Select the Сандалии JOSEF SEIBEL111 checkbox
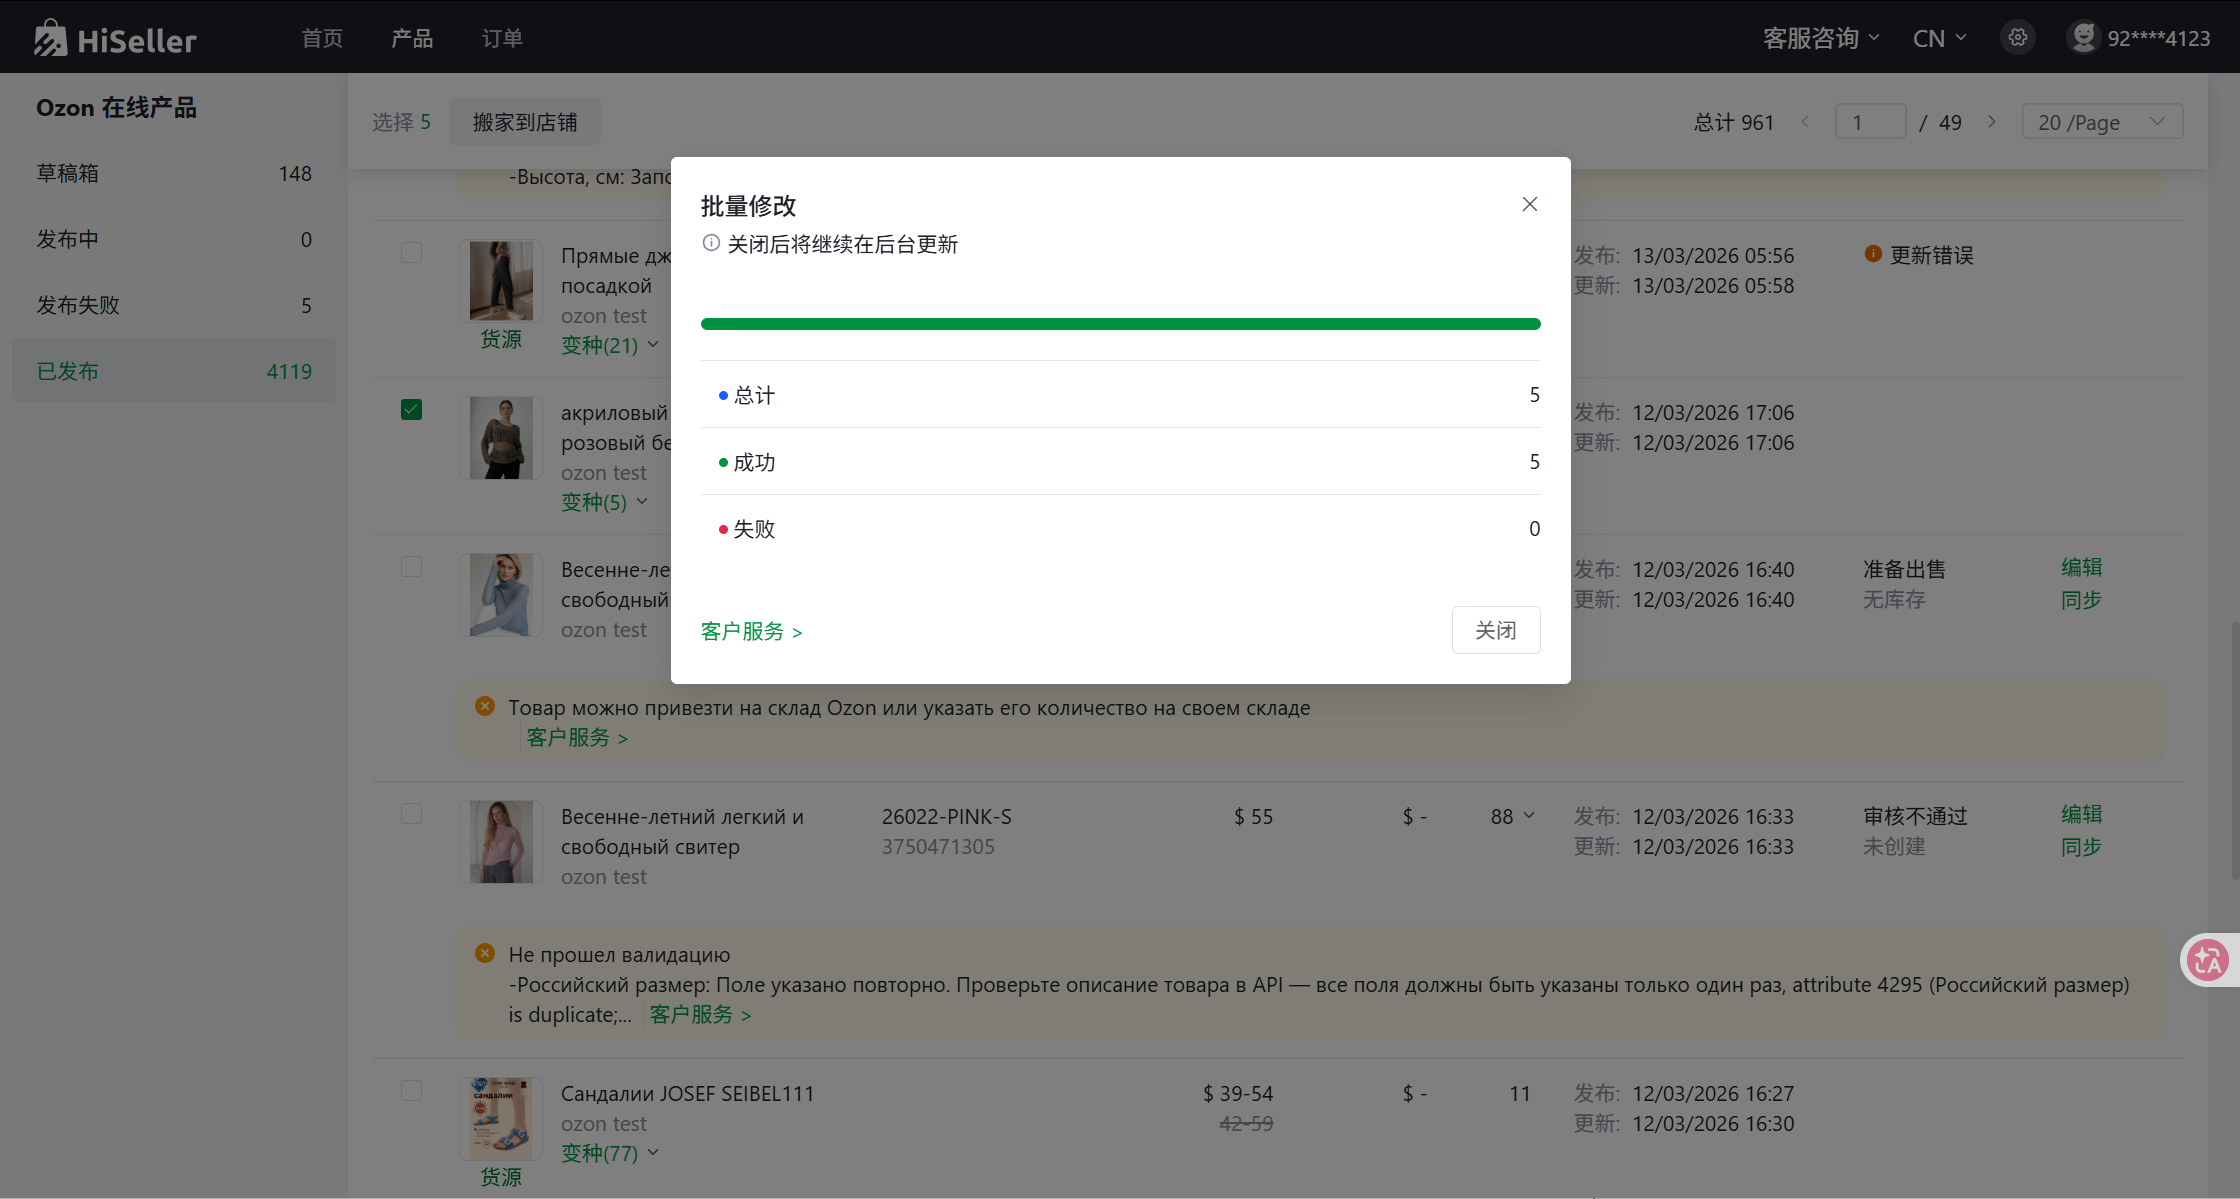2240x1199 pixels. pos(411,1090)
